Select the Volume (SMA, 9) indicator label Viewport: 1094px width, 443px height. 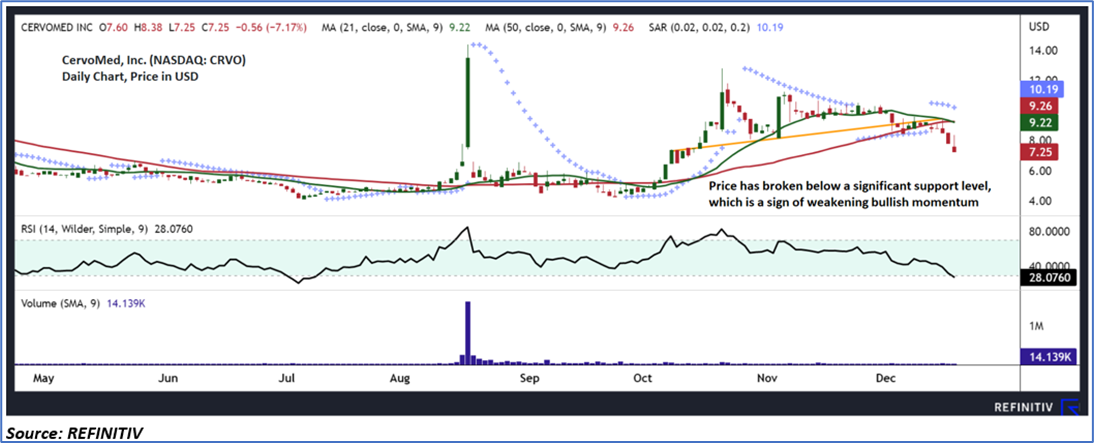63,303
